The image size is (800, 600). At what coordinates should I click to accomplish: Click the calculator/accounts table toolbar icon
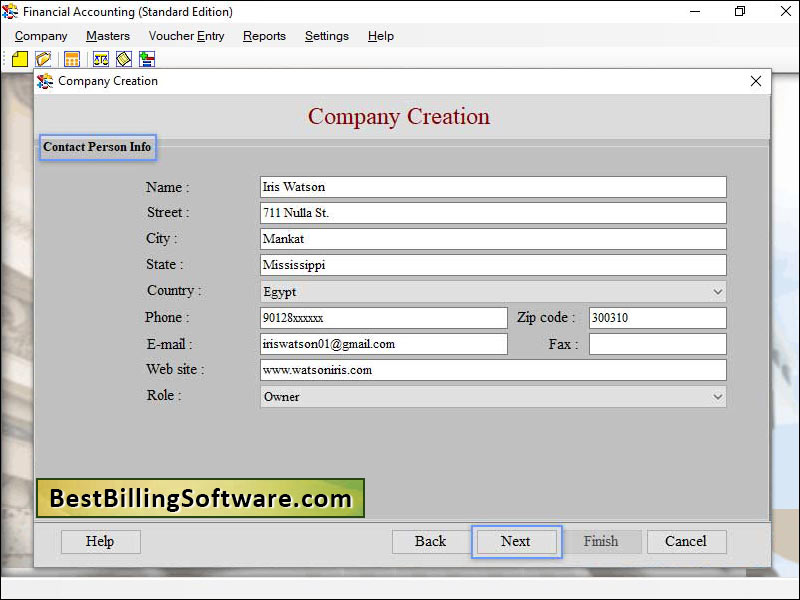[70, 59]
